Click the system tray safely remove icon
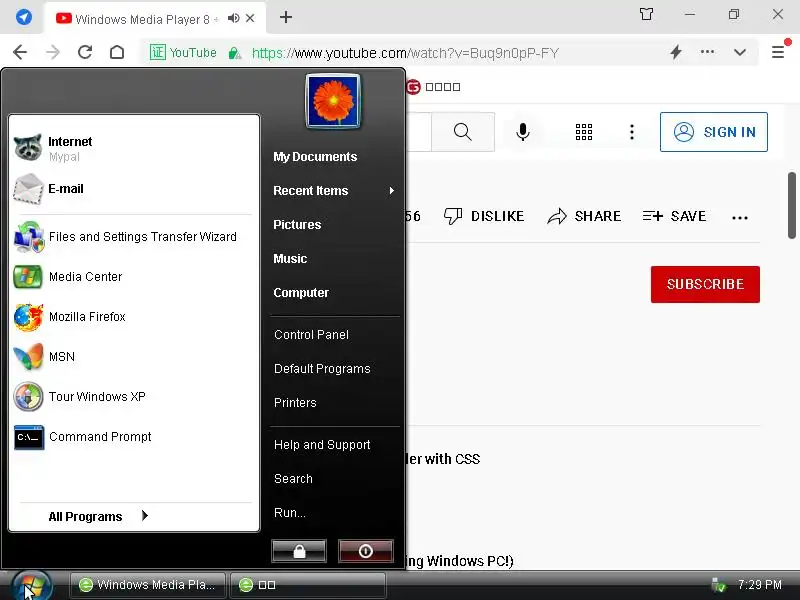Viewport: 800px width, 600px height. (x=718, y=585)
